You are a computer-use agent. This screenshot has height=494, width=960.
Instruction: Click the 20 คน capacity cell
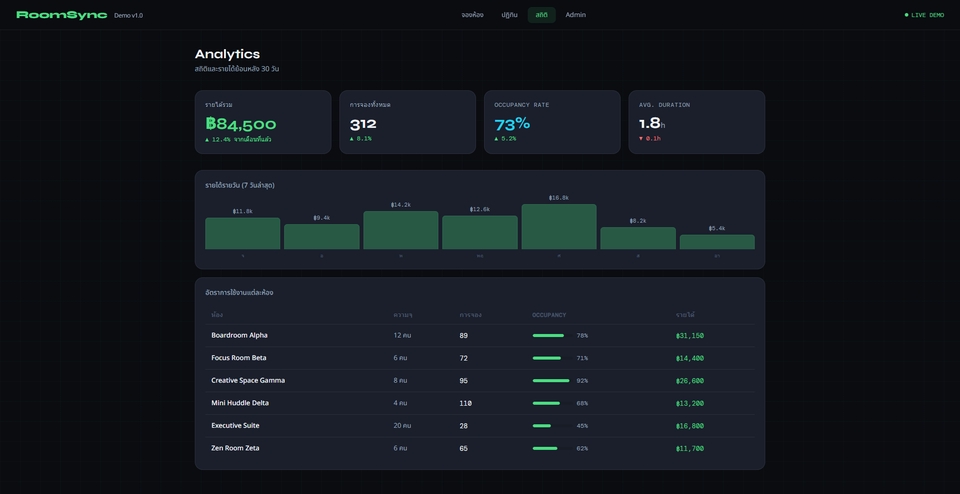tap(402, 425)
